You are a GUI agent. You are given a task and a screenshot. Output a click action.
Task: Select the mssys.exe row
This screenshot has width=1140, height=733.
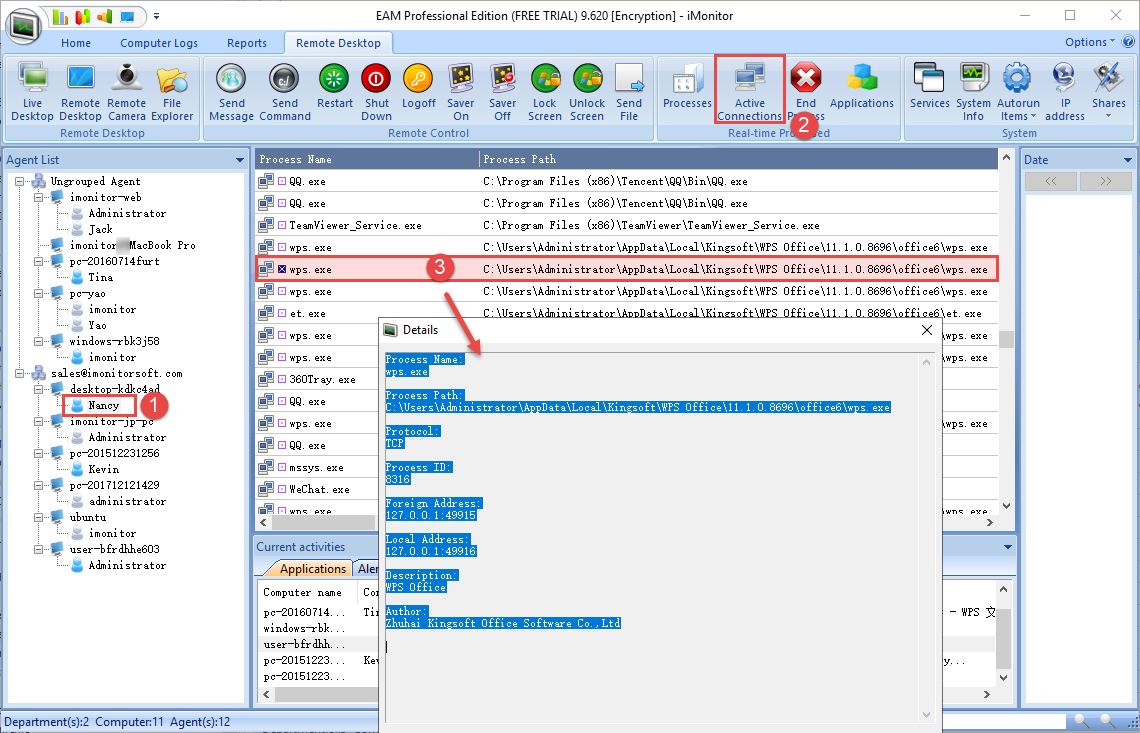317,468
